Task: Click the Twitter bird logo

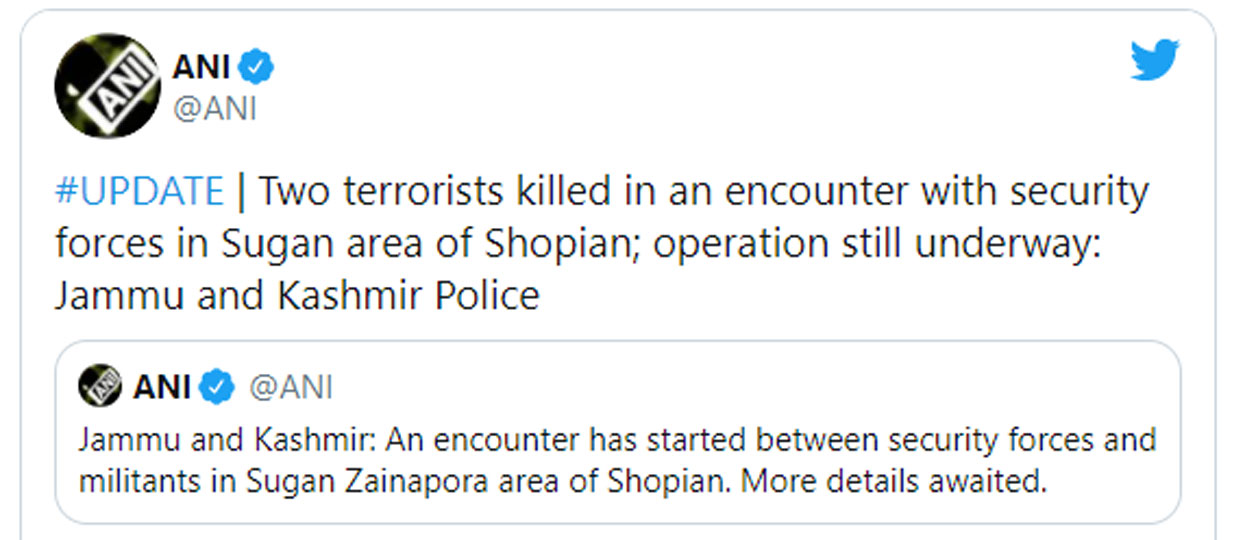Action: (1155, 61)
